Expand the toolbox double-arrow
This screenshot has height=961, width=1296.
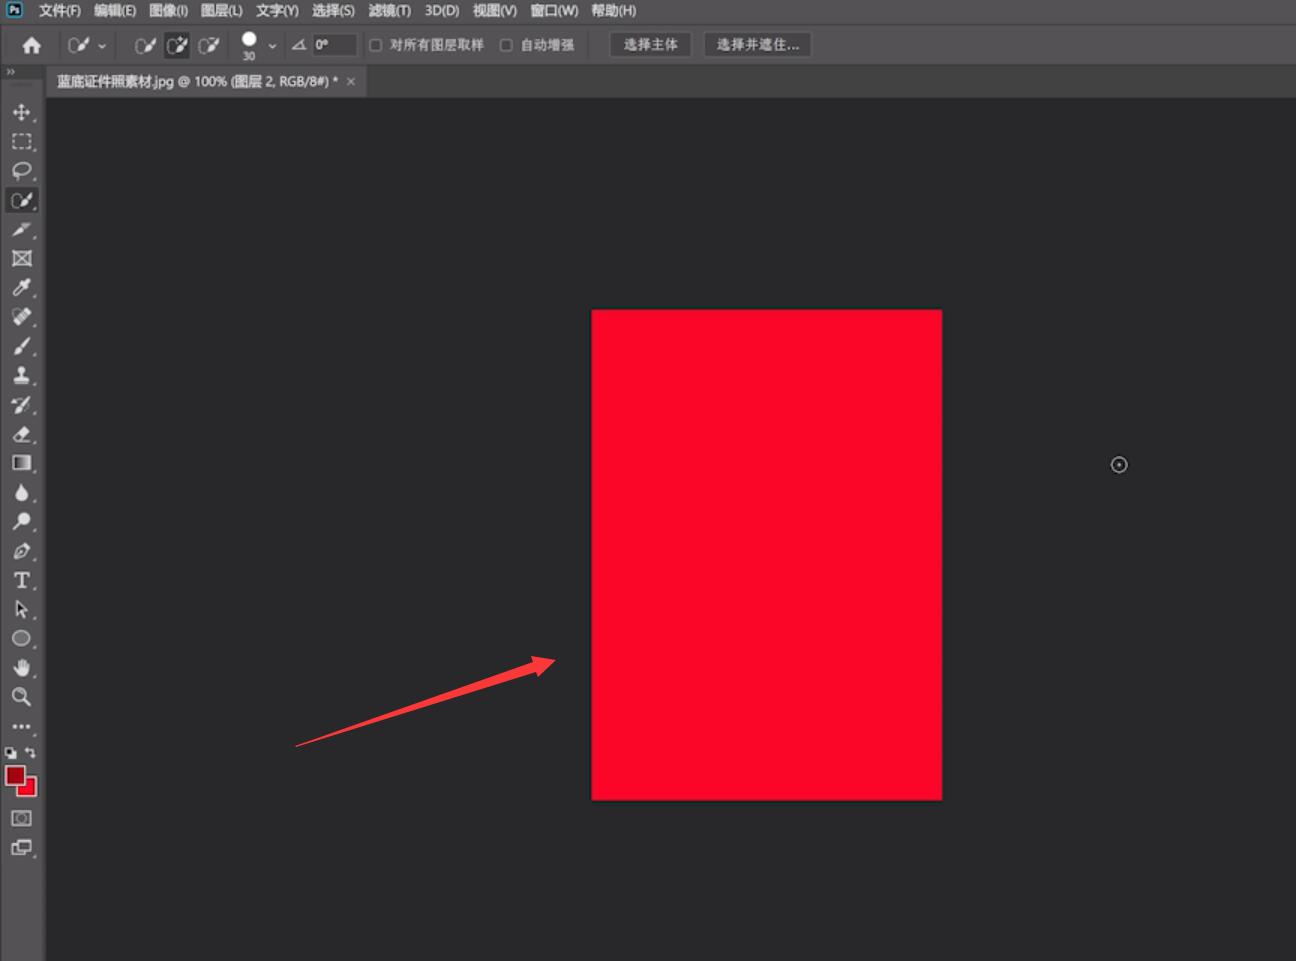click(x=11, y=72)
